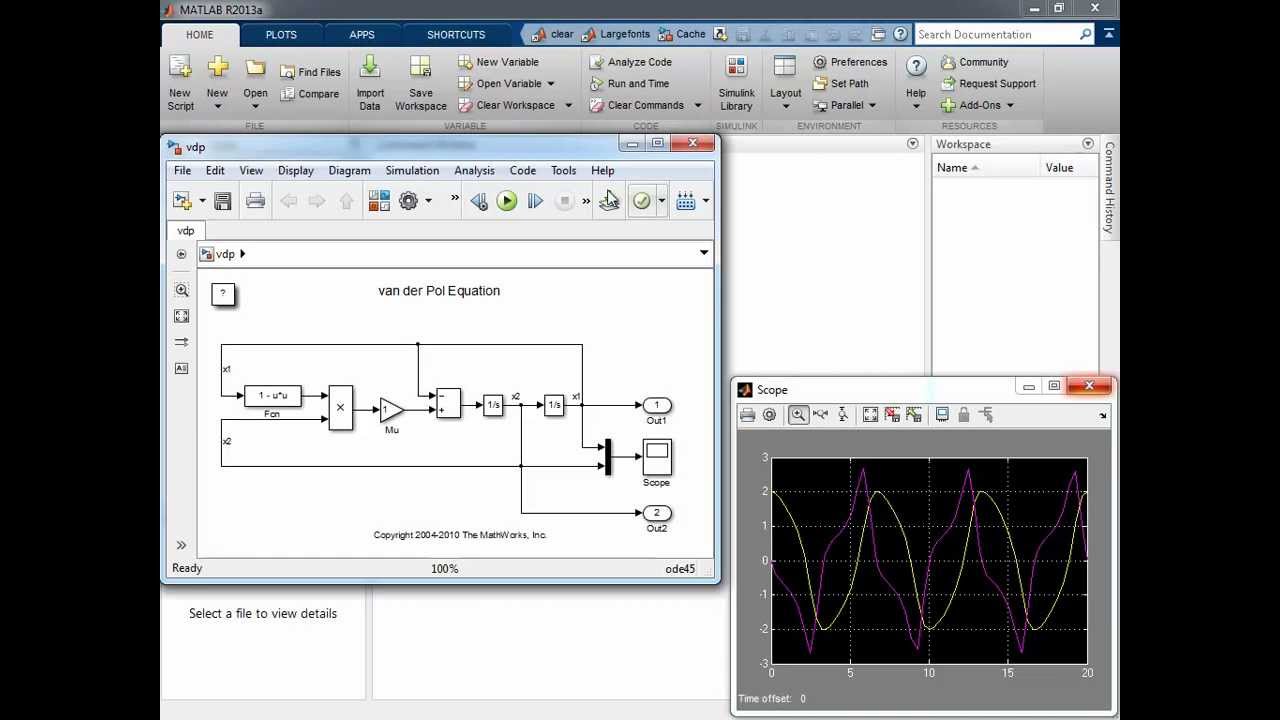Click Fit to View icon in palette
Viewport: 1280px width, 720px height.
[x=181, y=316]
